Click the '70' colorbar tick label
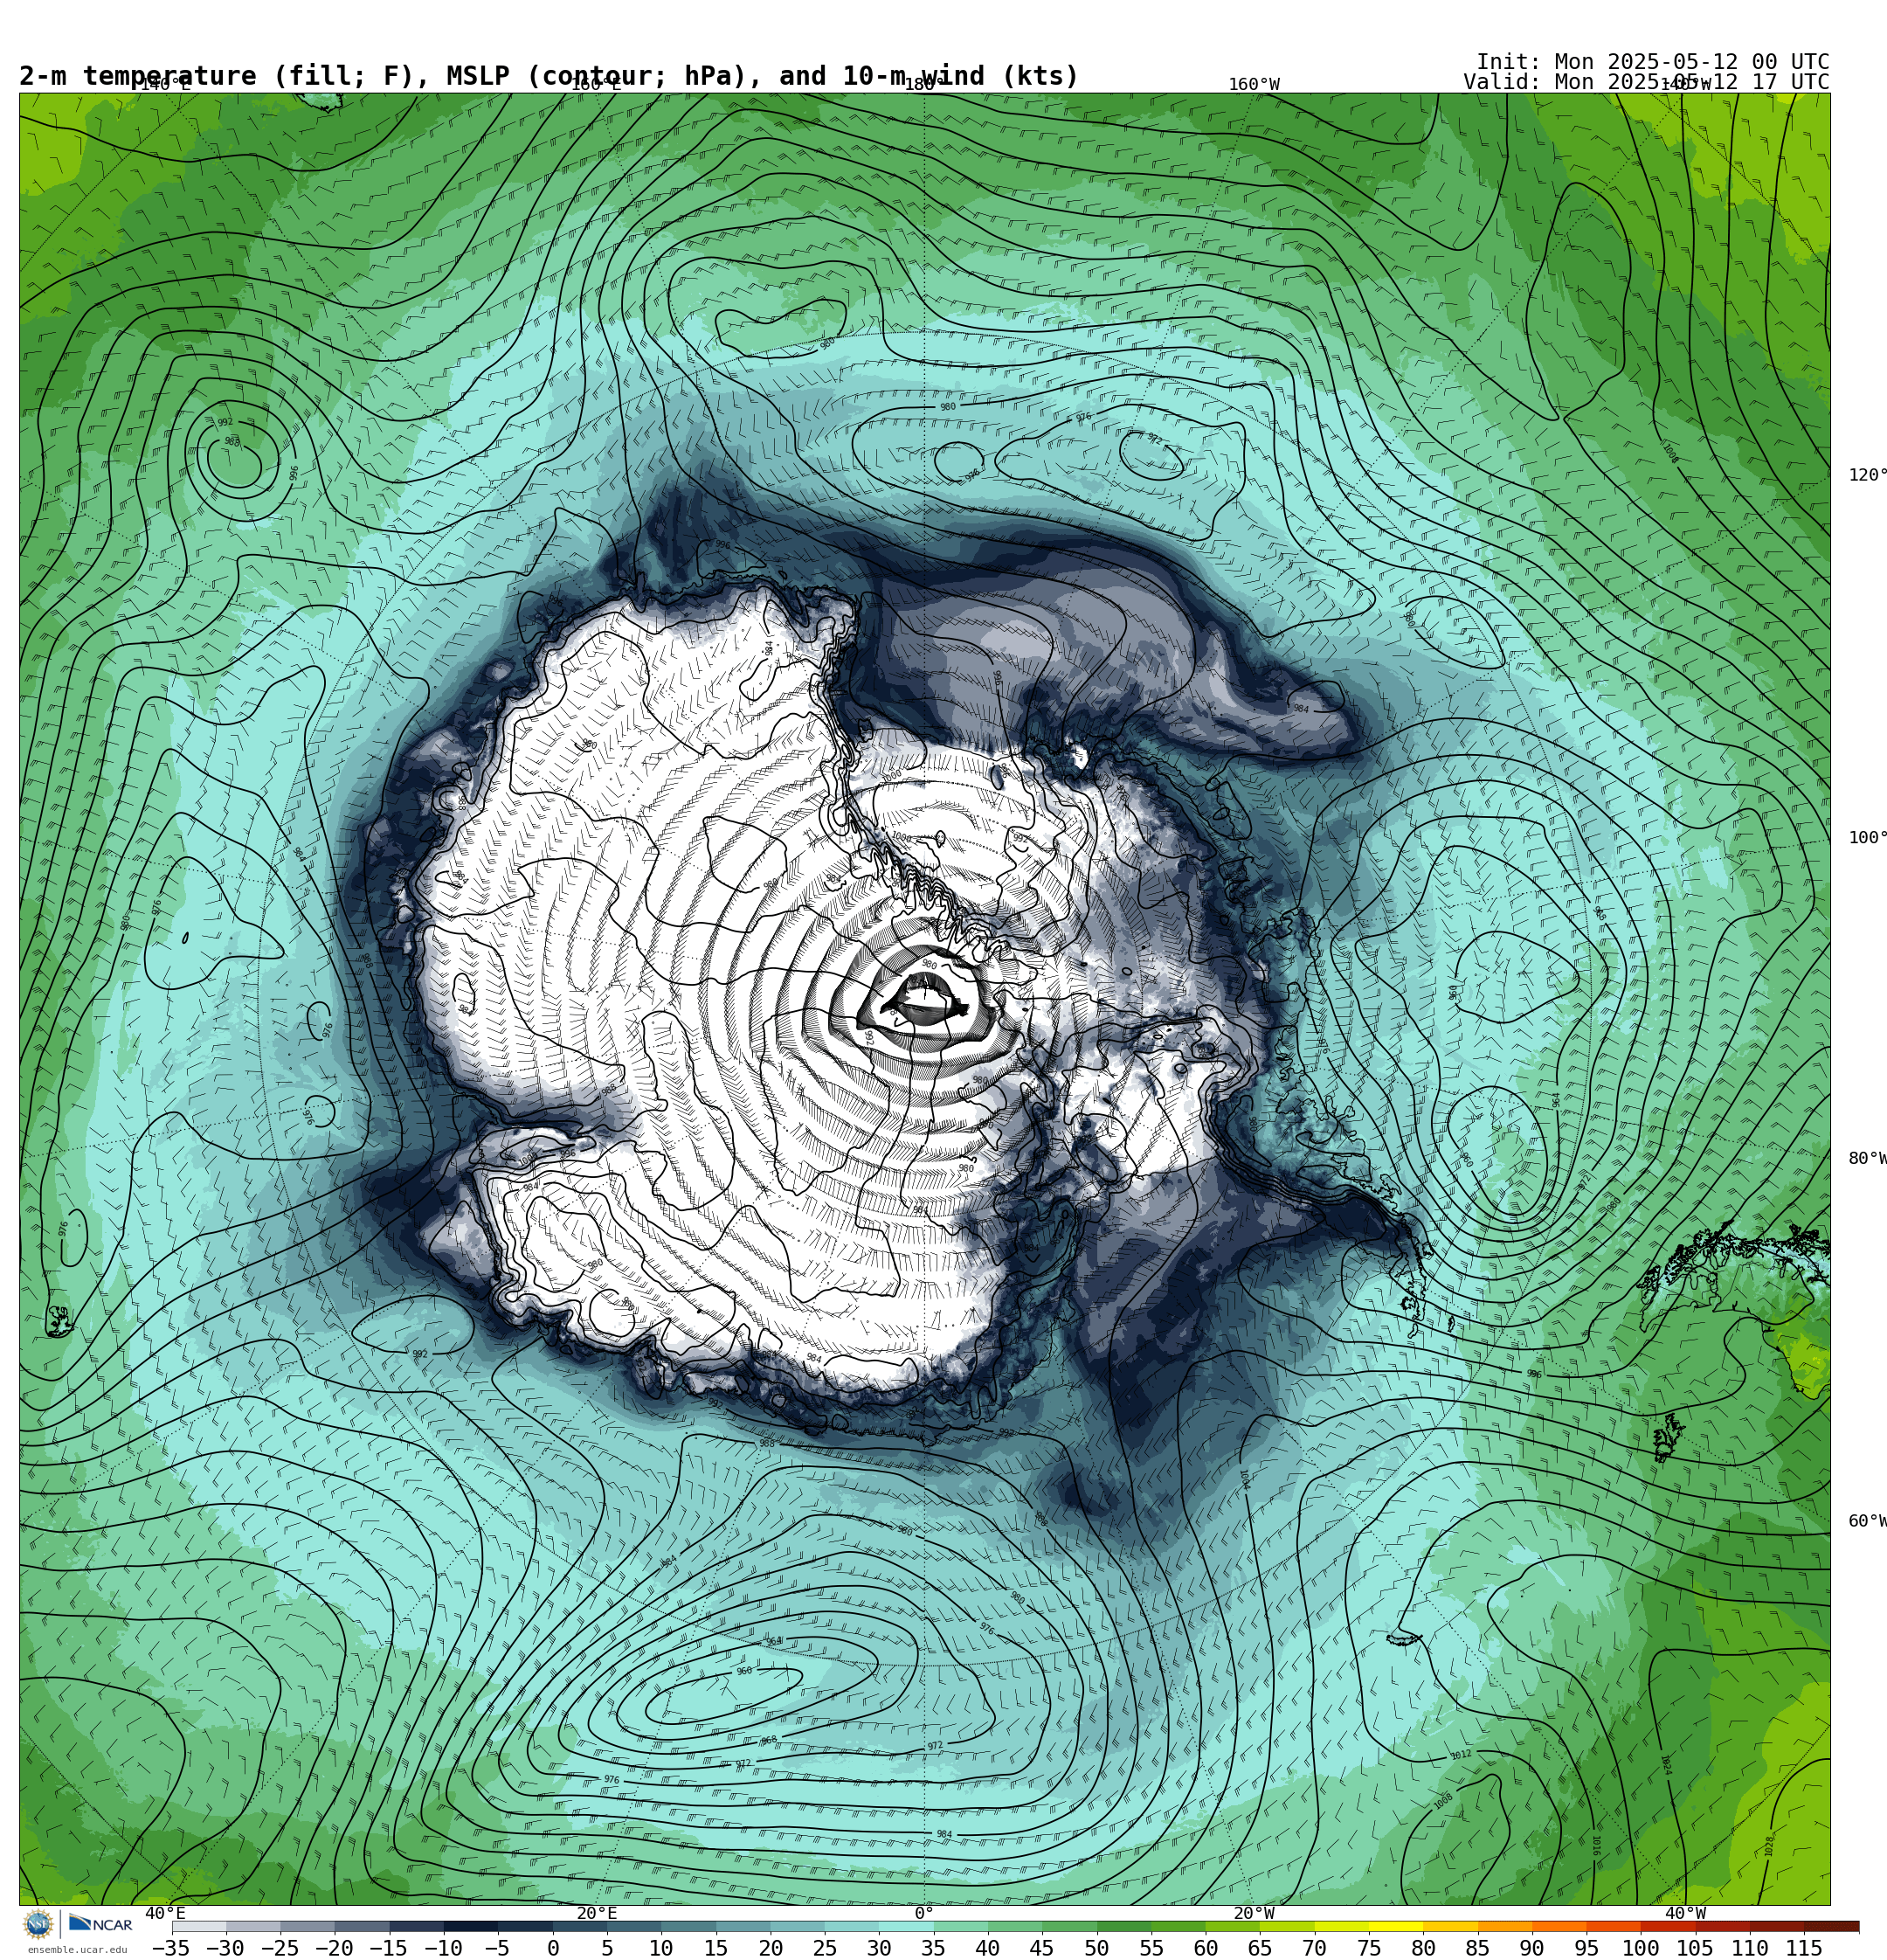The height and width of the screenshot is (1960, 1887). [x=1315, y=1948]
